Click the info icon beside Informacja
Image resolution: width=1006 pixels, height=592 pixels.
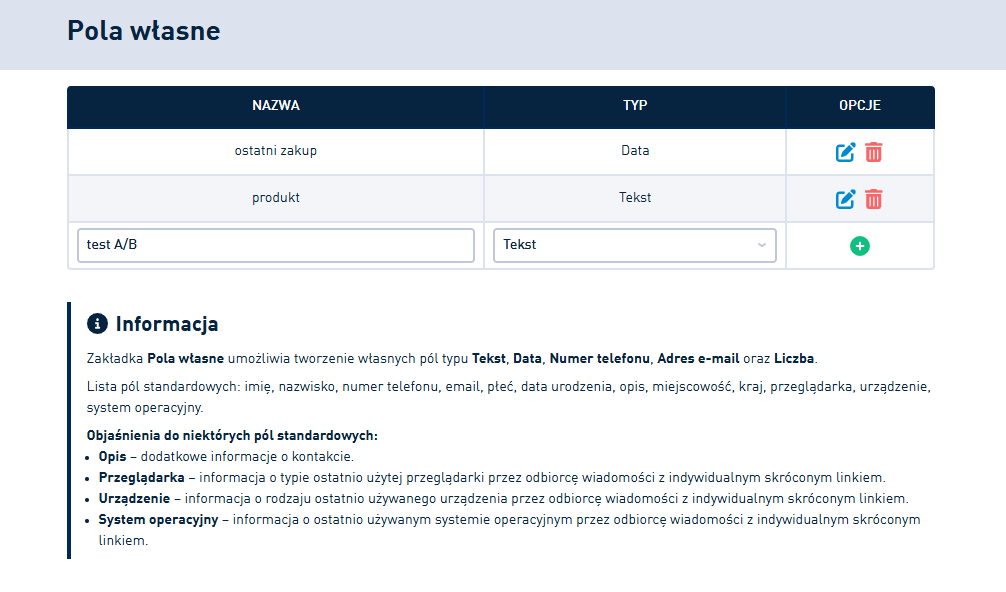(x=97, y=323)
